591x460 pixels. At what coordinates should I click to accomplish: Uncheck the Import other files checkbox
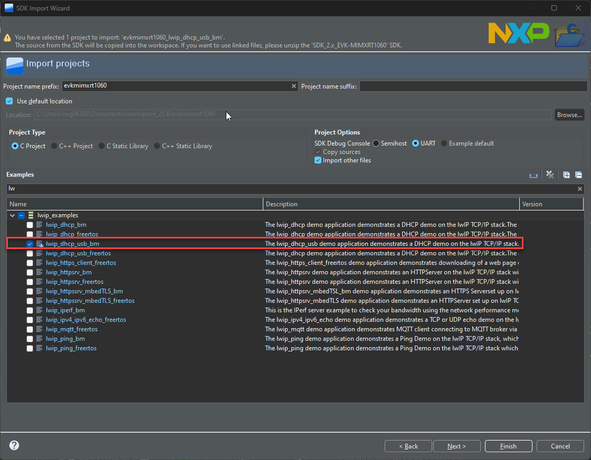(318, 160)
